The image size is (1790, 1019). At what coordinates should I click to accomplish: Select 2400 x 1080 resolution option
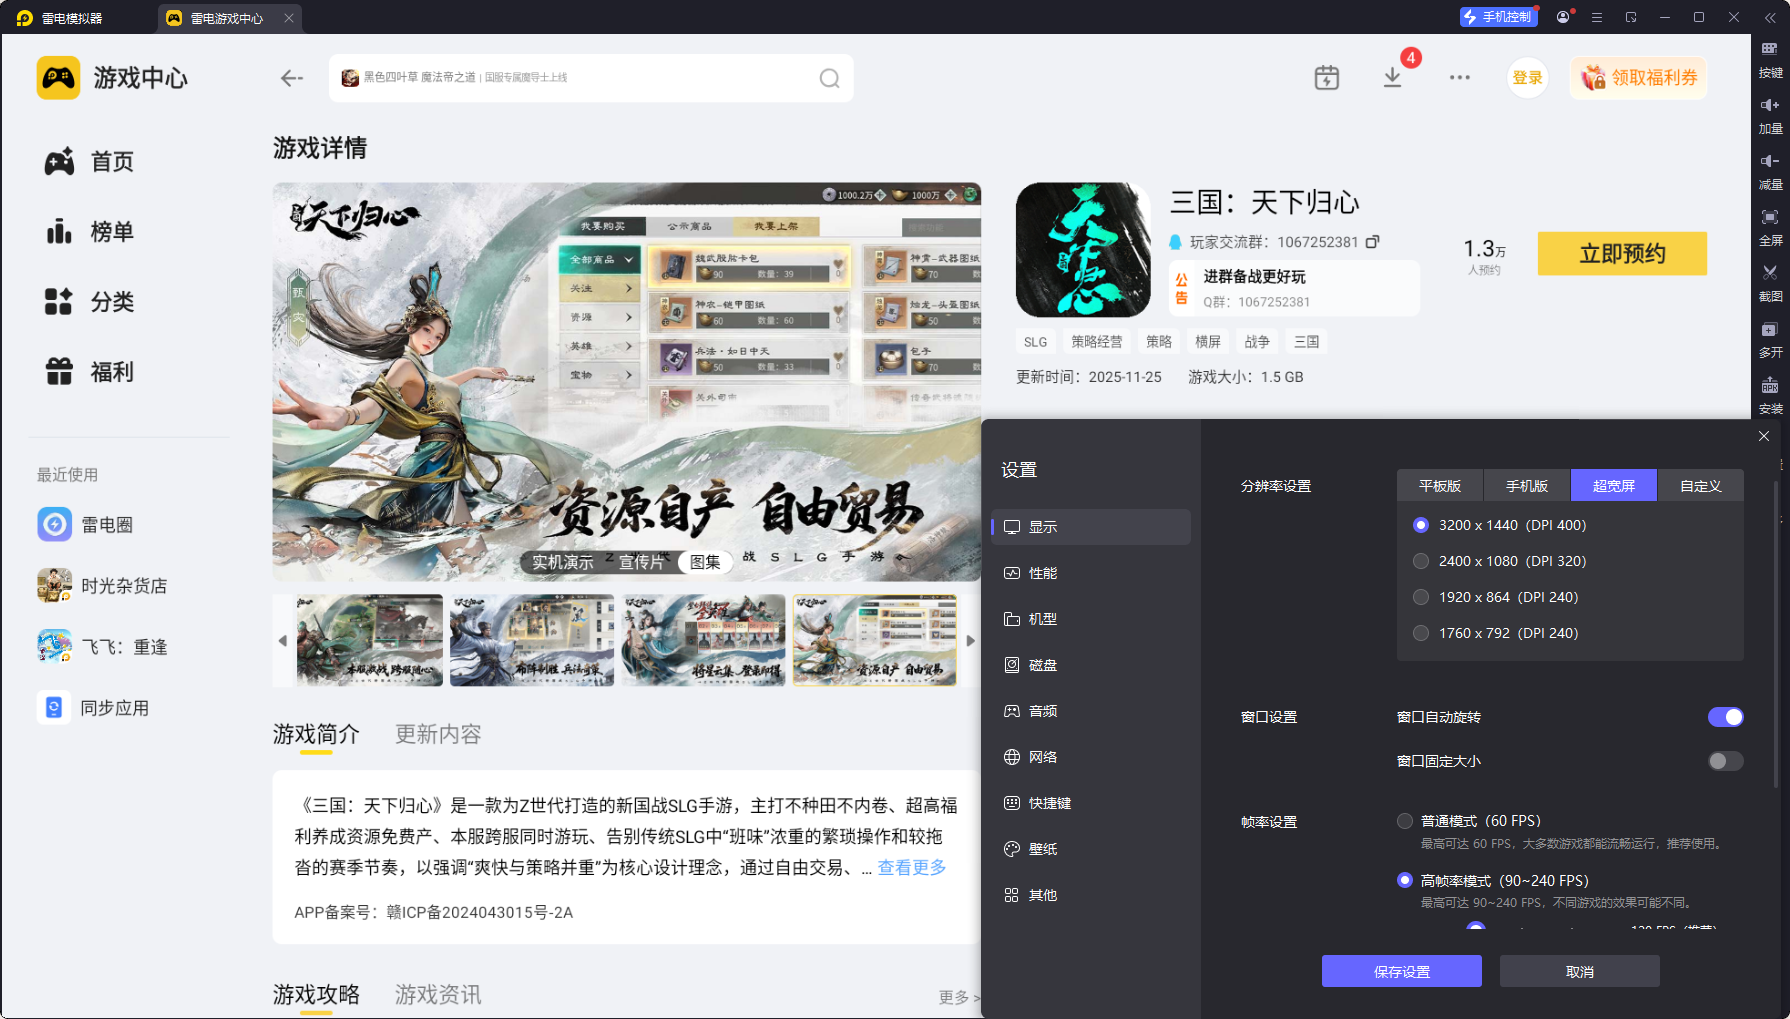pos(1421,561)
